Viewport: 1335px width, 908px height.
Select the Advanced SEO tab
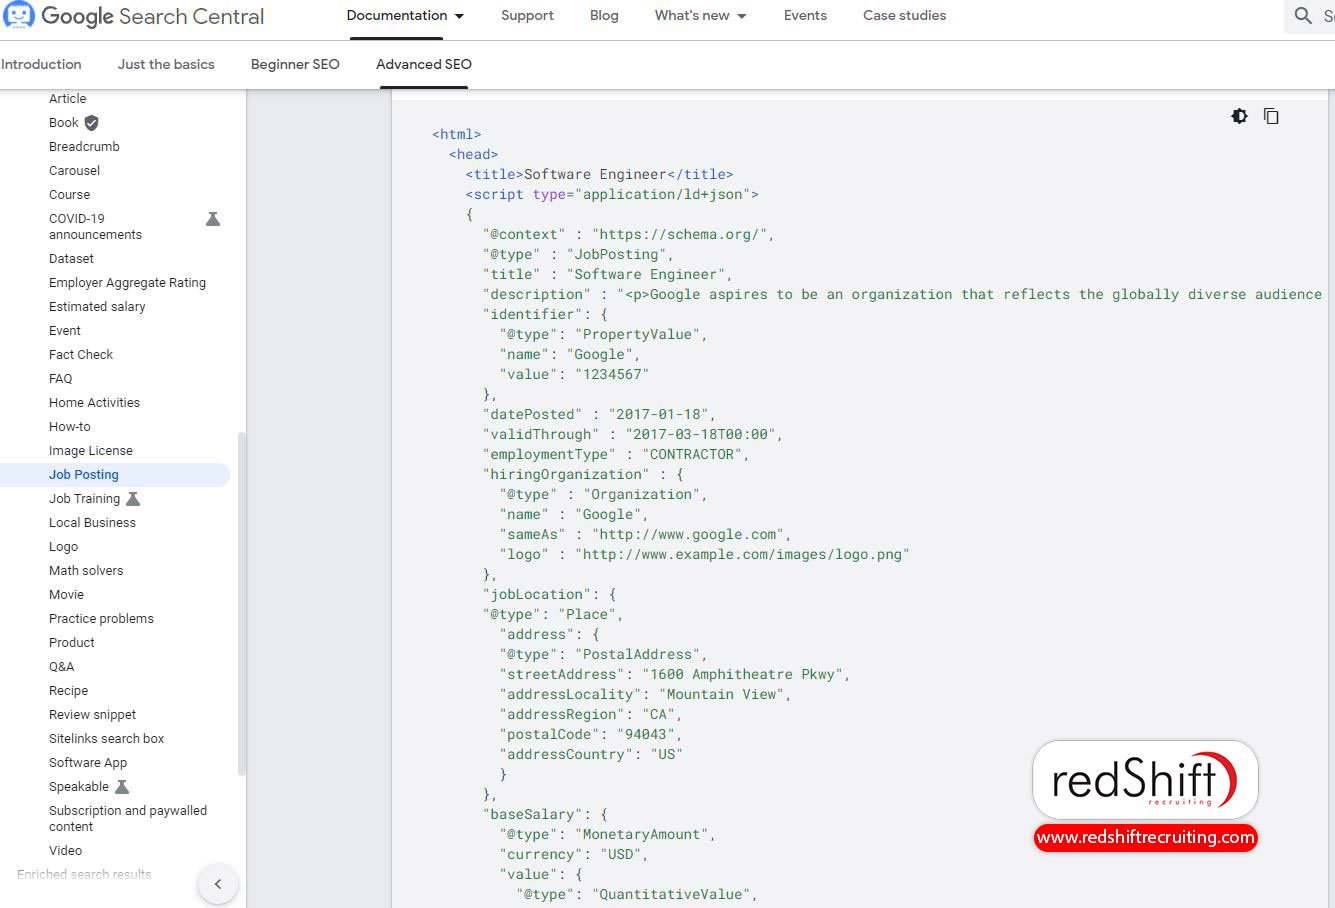(424, 64)
